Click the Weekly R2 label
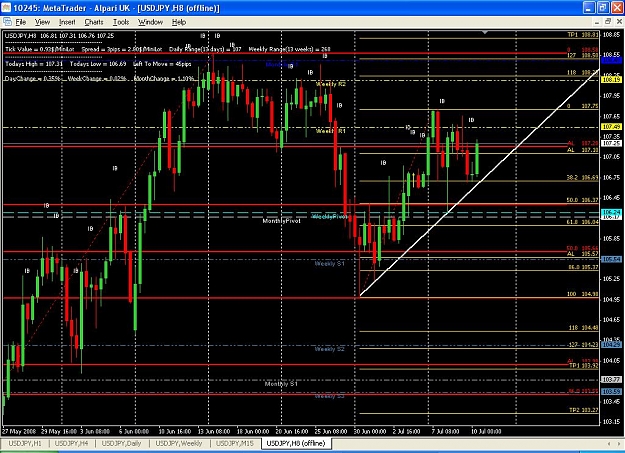The image size is (625, 453). point(331,84)
